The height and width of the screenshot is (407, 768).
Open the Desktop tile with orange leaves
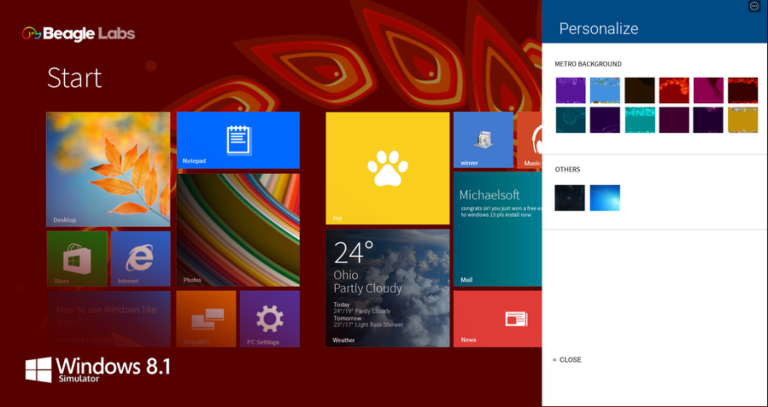108,169
